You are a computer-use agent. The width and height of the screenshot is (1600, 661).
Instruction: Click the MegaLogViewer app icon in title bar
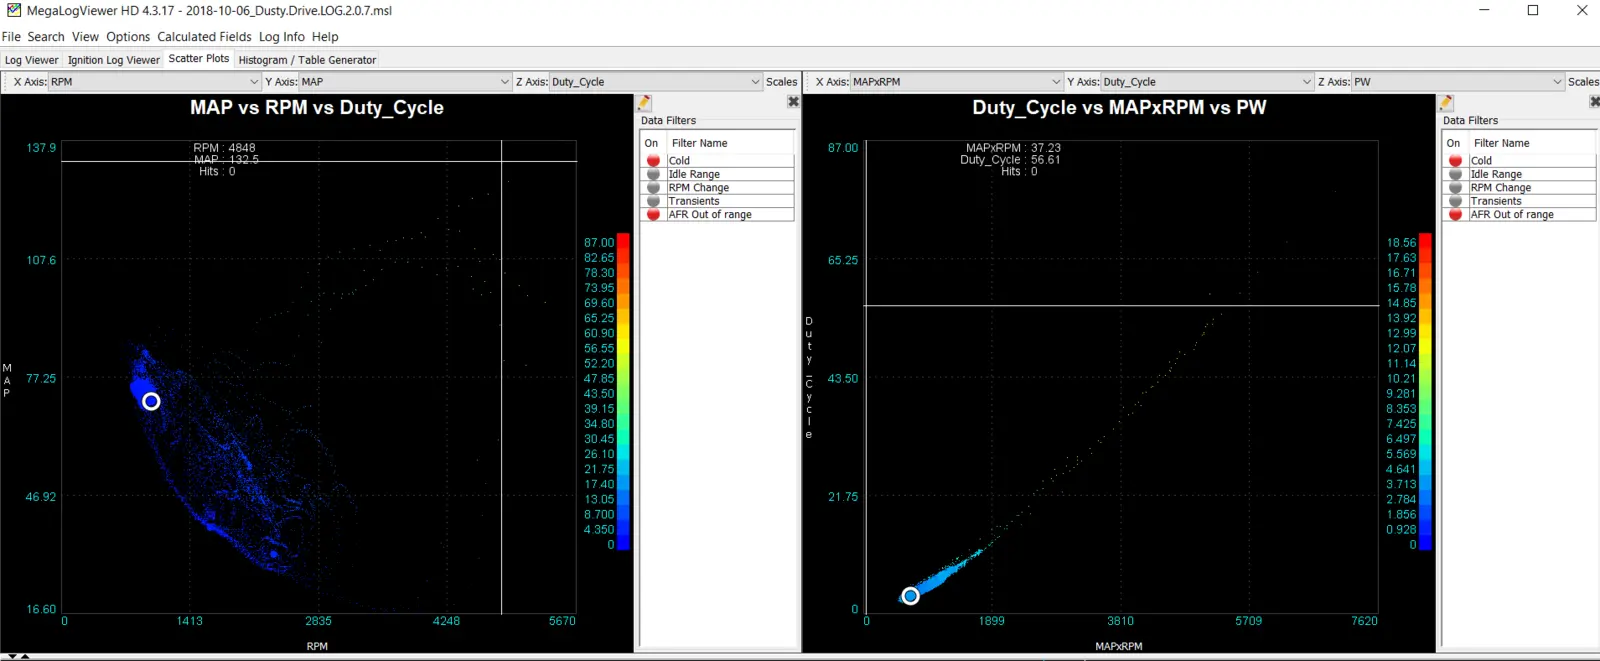coord(13,11)
